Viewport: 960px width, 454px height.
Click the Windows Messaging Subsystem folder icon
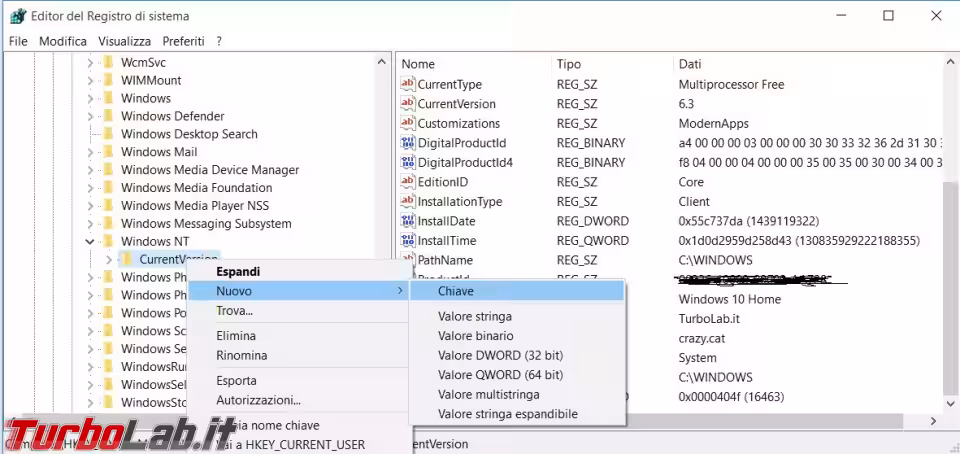(x=108, y=223)
